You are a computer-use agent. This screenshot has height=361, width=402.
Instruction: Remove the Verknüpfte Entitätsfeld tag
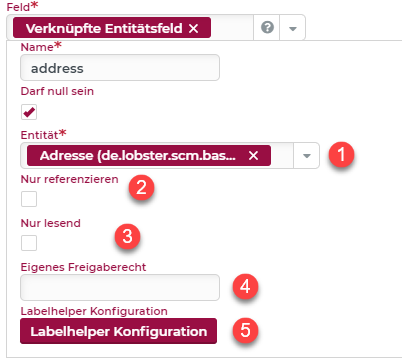193,28
